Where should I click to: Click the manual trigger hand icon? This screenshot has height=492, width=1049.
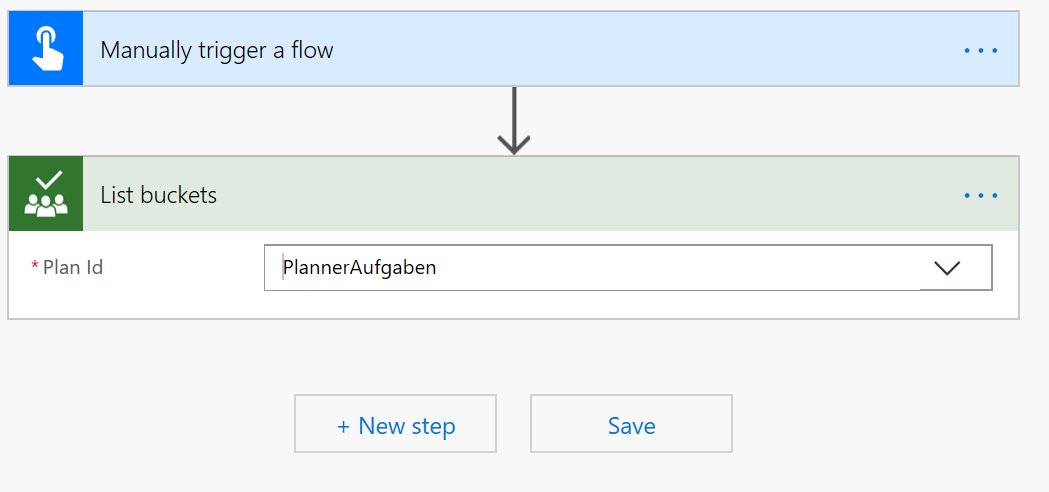coord(45,49)
